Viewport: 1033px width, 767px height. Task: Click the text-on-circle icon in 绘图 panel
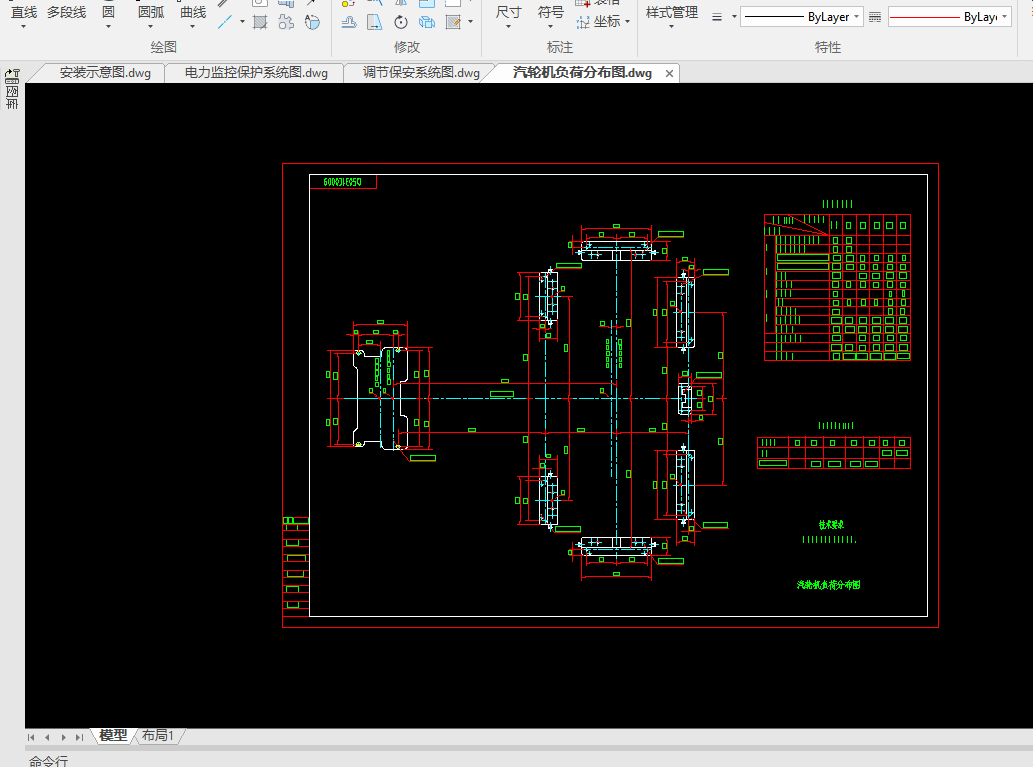[x=312, y=22]
